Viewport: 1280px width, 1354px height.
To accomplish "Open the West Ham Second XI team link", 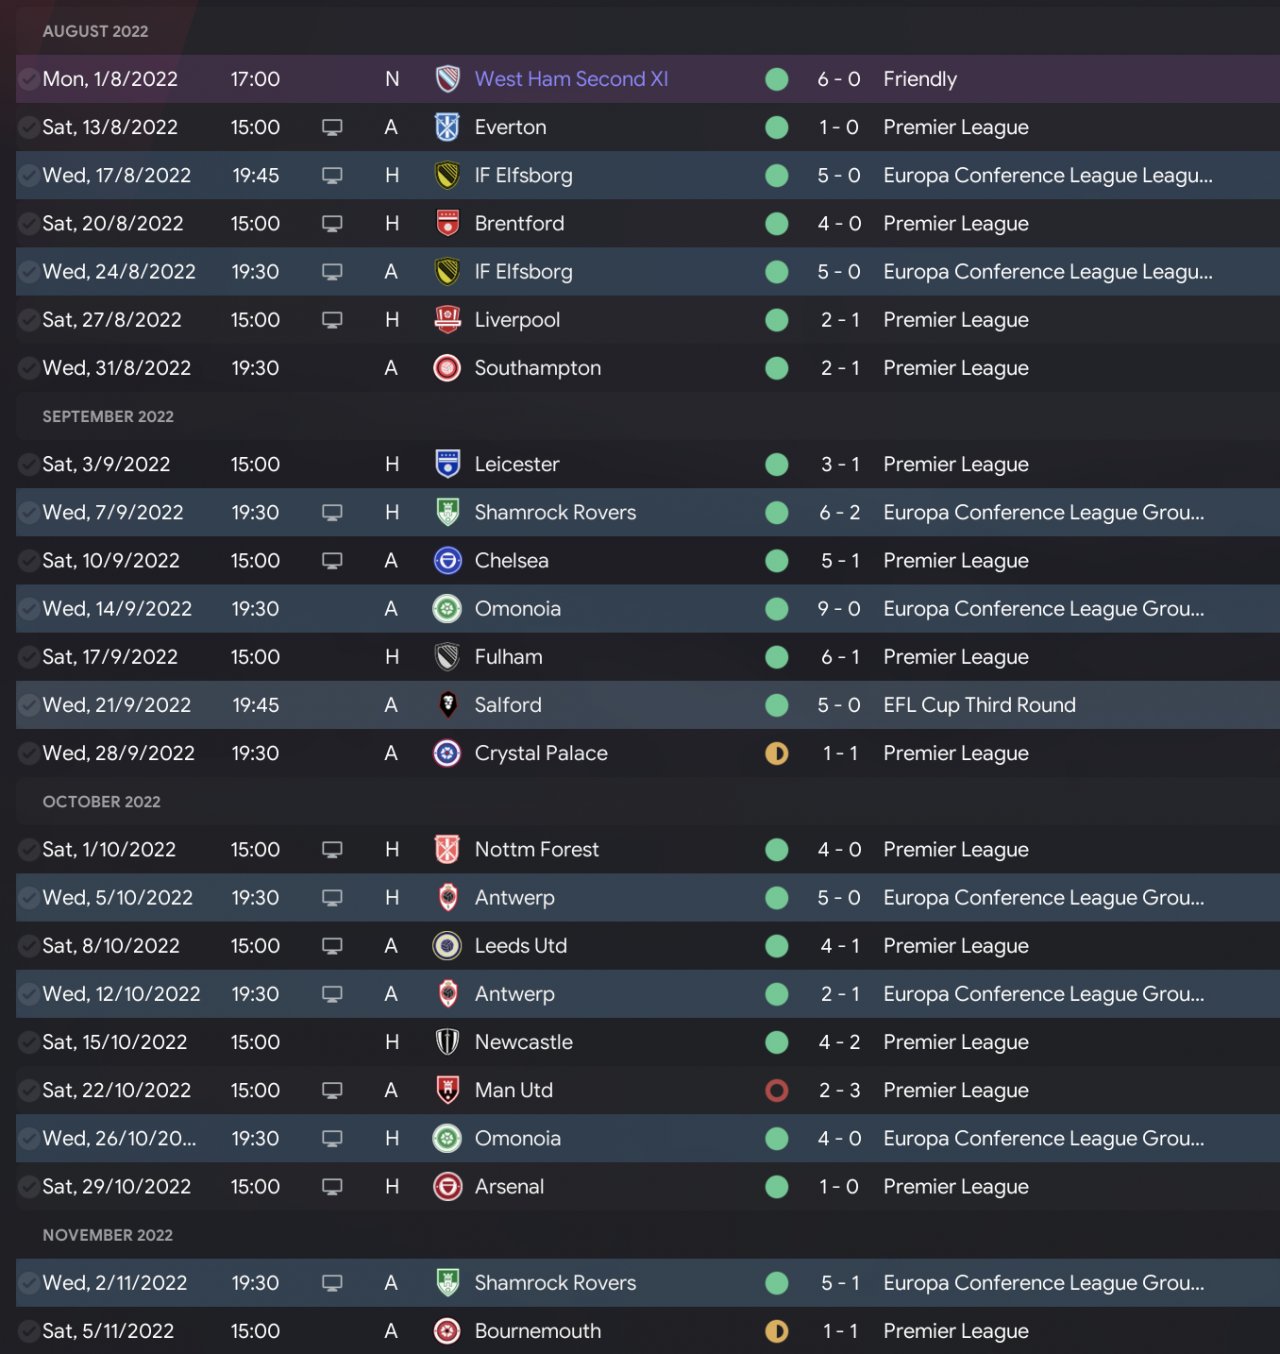I will 571,79.
